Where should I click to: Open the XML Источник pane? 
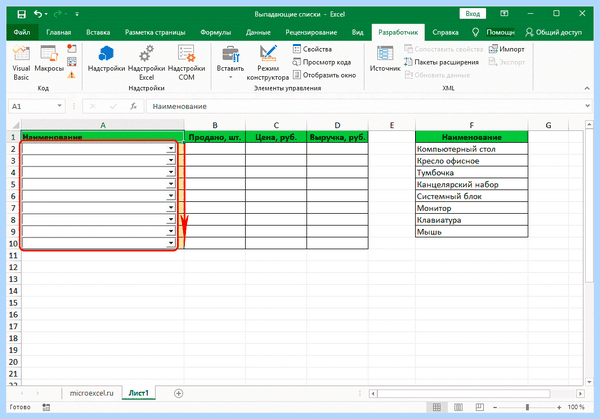[x=385, y=59]
